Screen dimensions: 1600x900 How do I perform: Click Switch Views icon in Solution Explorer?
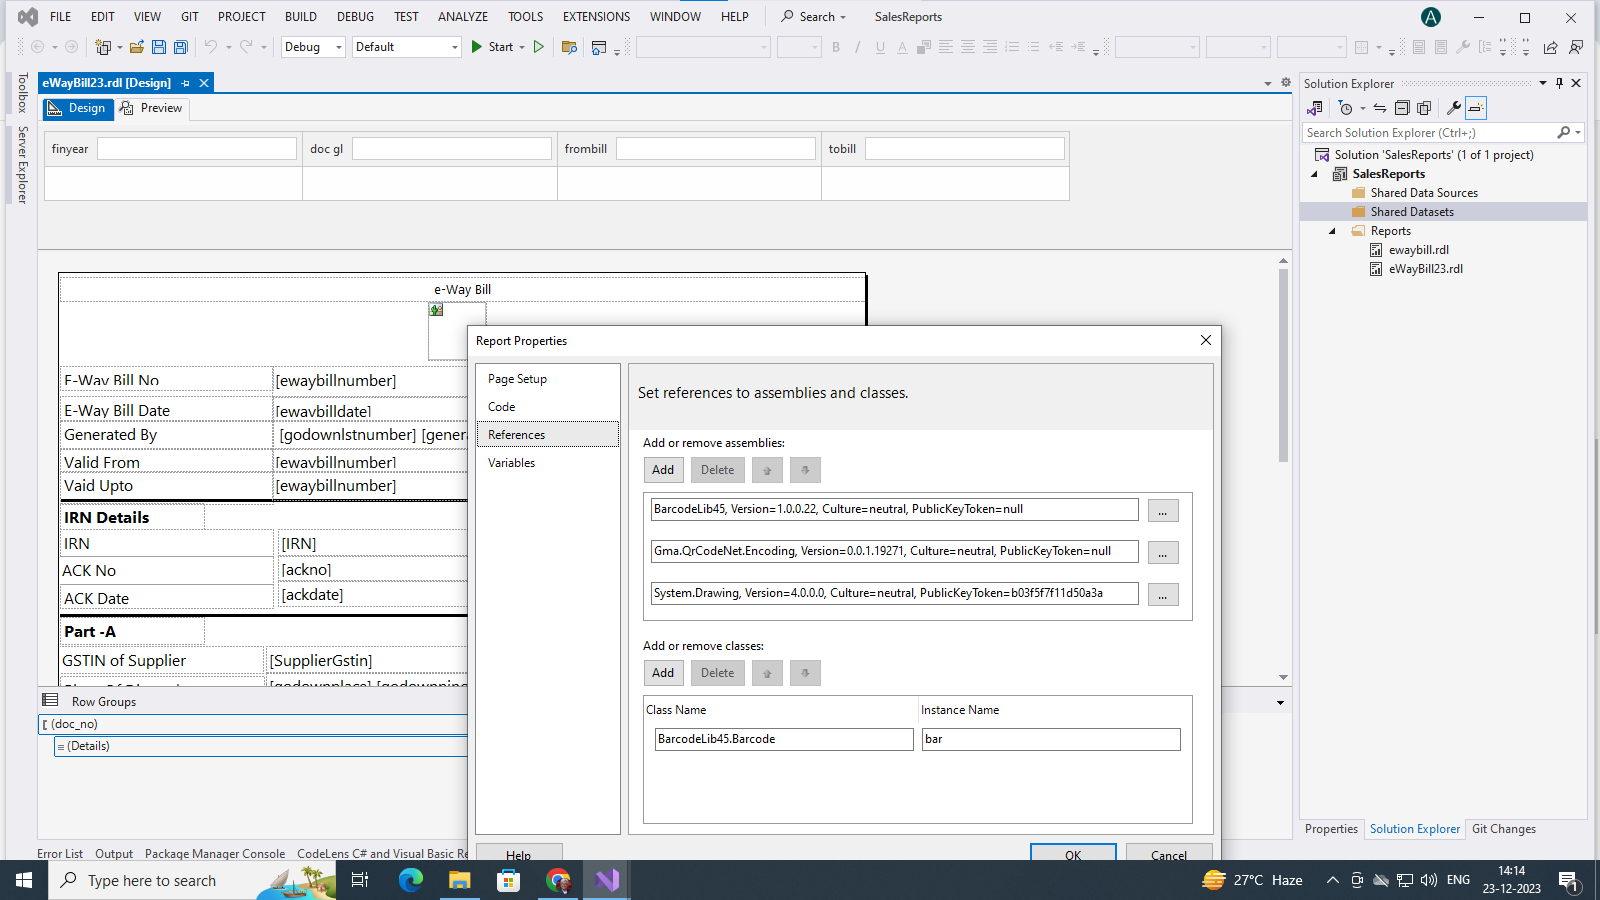click(1315, 108)
